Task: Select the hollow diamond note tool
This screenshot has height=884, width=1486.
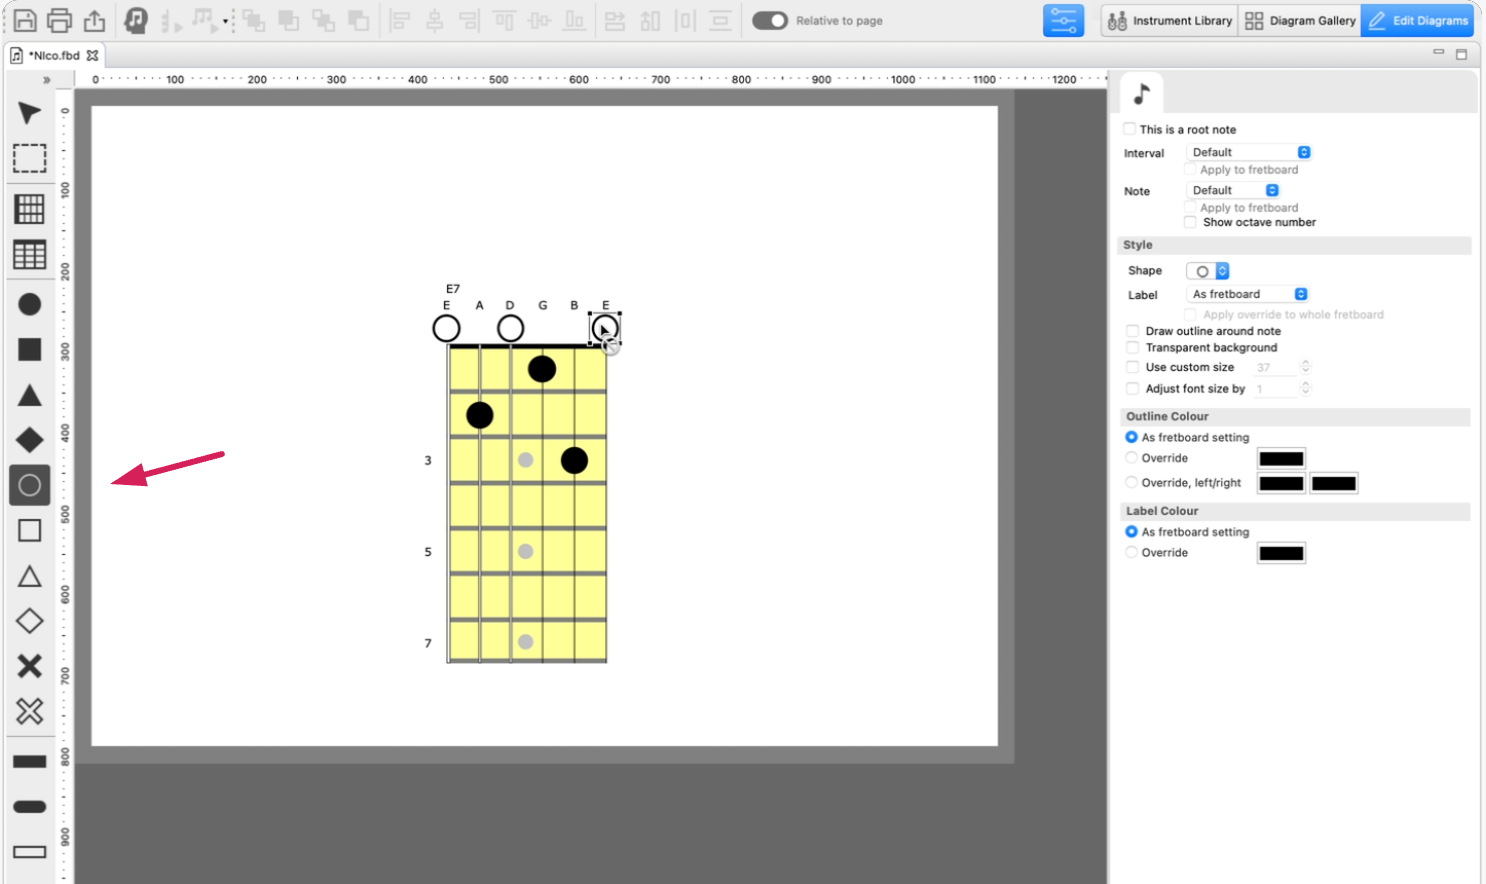Action: 29,621
